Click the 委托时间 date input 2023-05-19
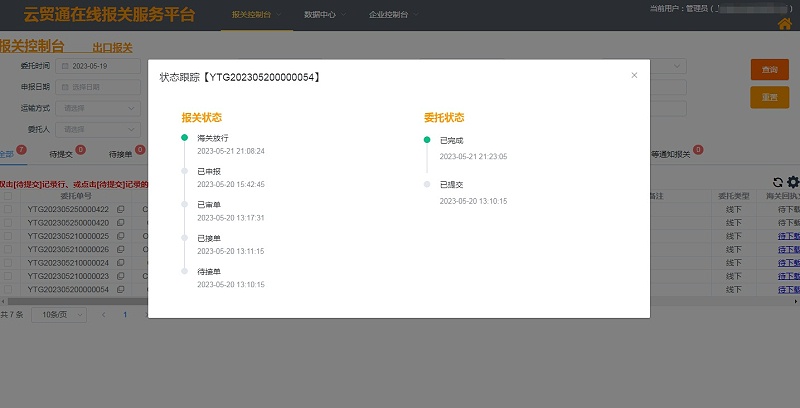 [98, 66]
